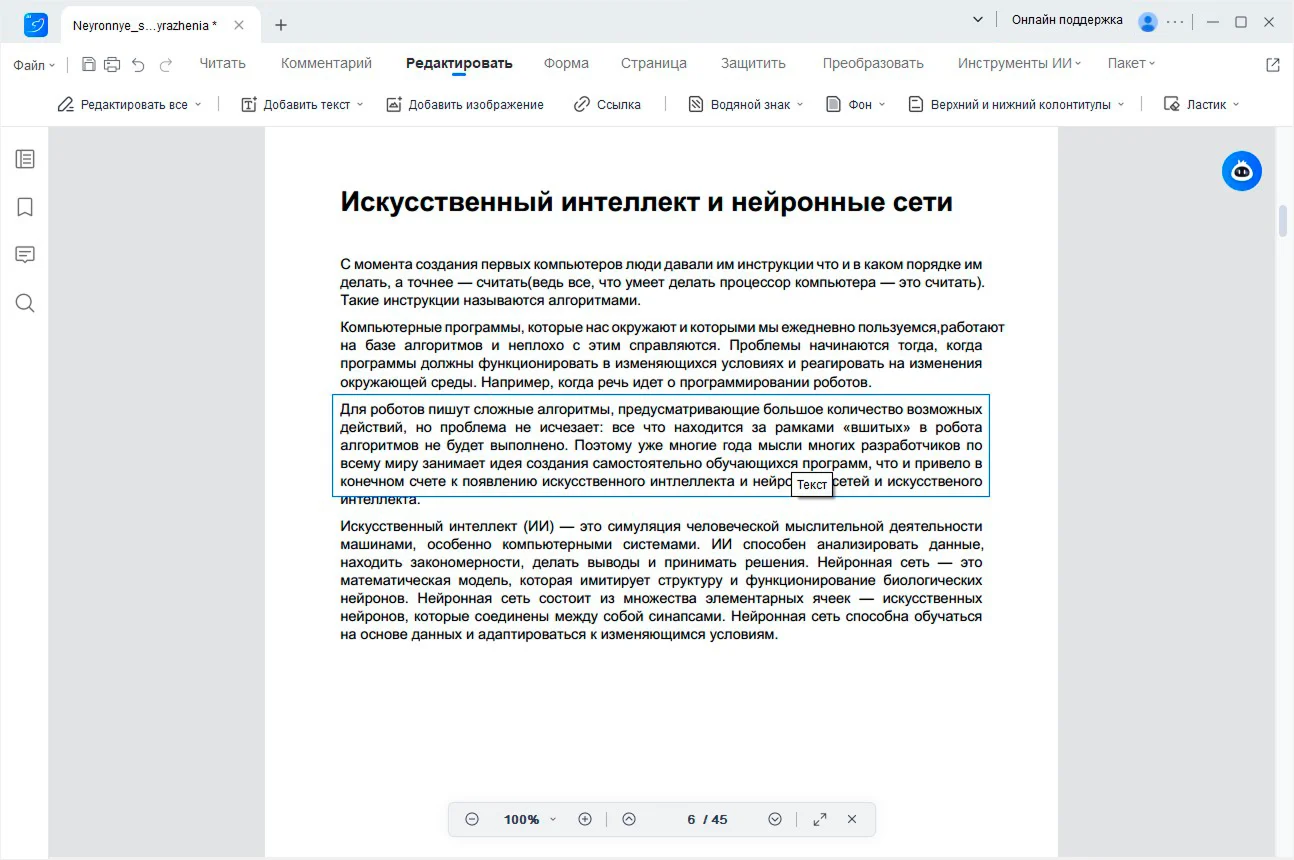This screenshot has width=1294, height=860.
Task: Click Добавить изображение button
Action: point(465,104)
